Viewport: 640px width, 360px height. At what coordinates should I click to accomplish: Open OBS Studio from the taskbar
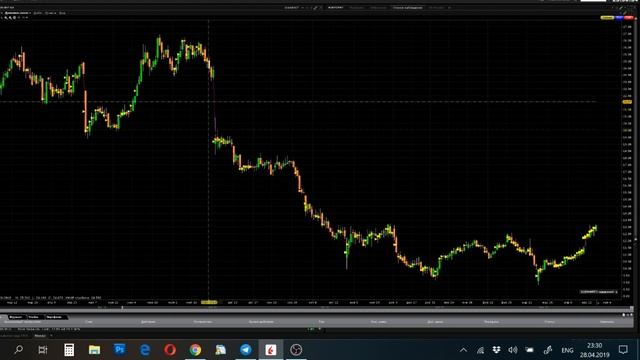296,350
